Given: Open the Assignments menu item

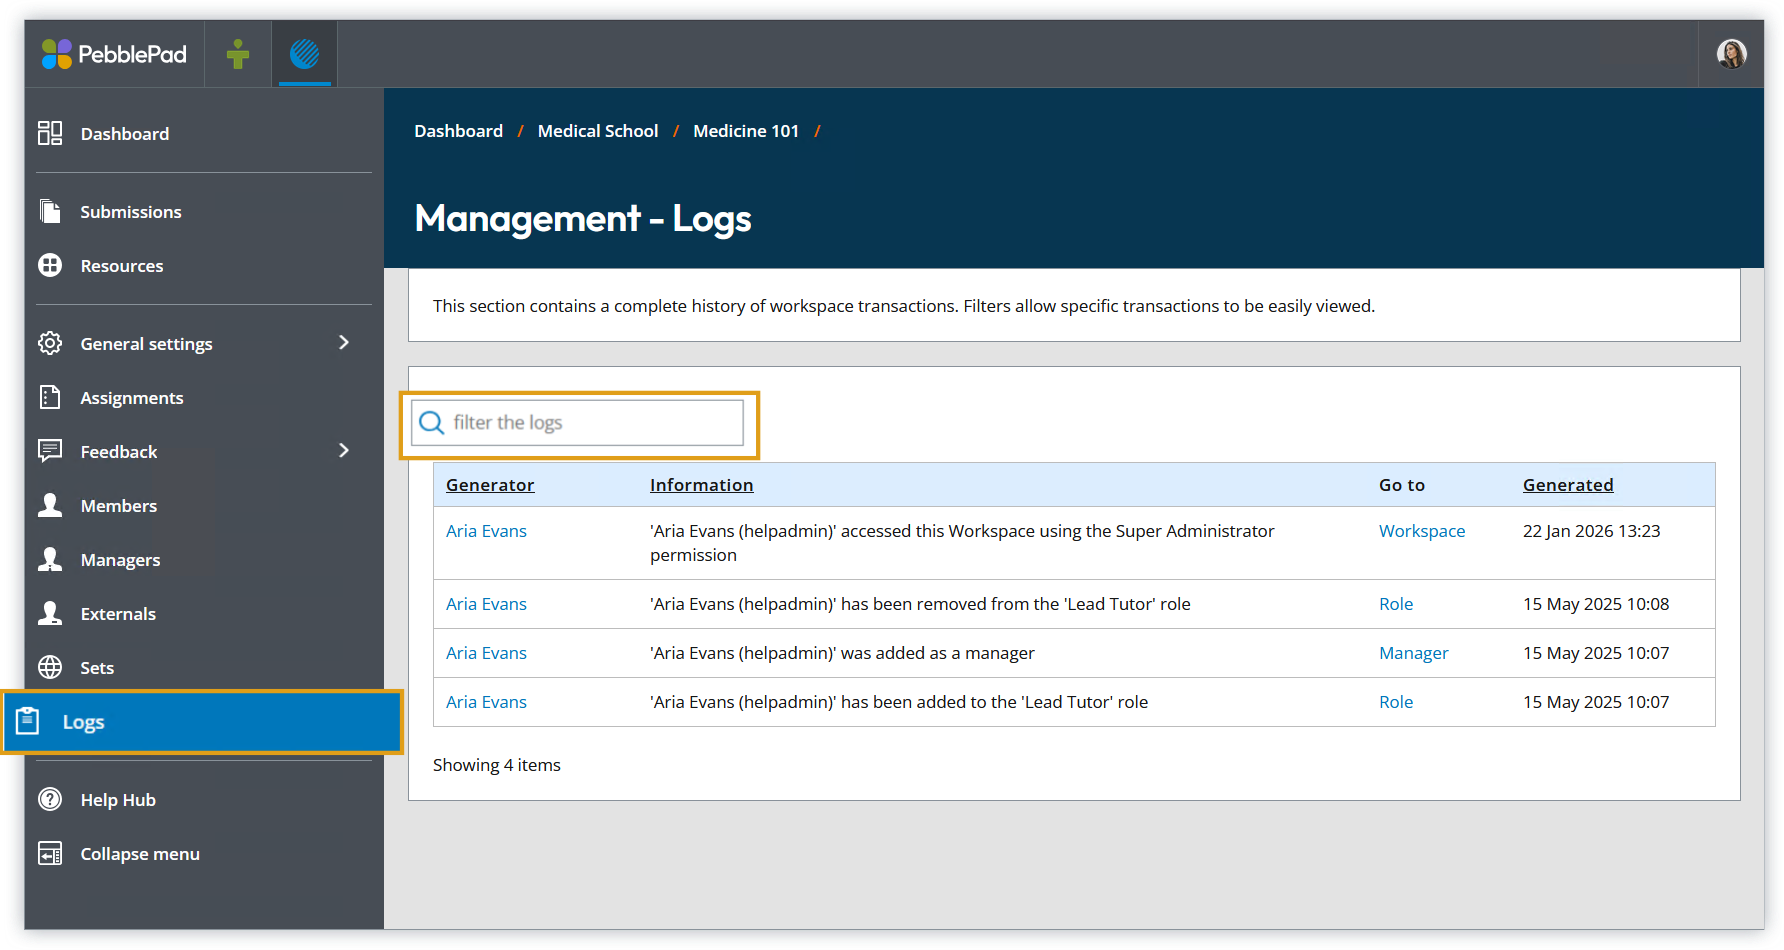Looking at the screenshot, I should point(132,398).
